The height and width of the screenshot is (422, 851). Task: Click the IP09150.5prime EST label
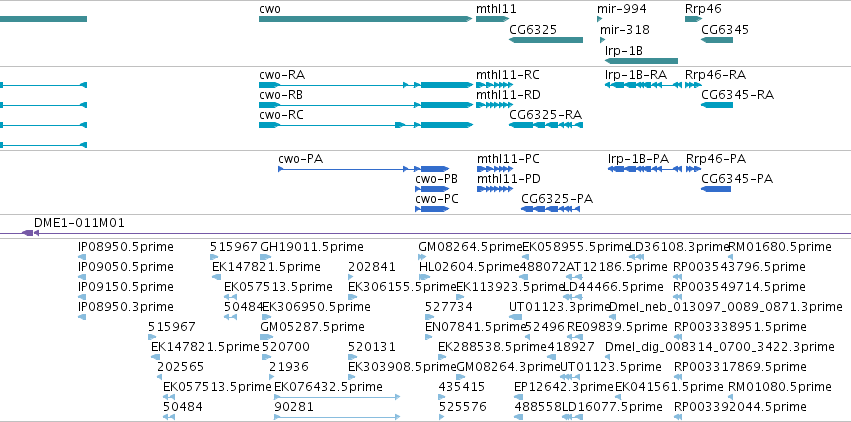point(126,287)
